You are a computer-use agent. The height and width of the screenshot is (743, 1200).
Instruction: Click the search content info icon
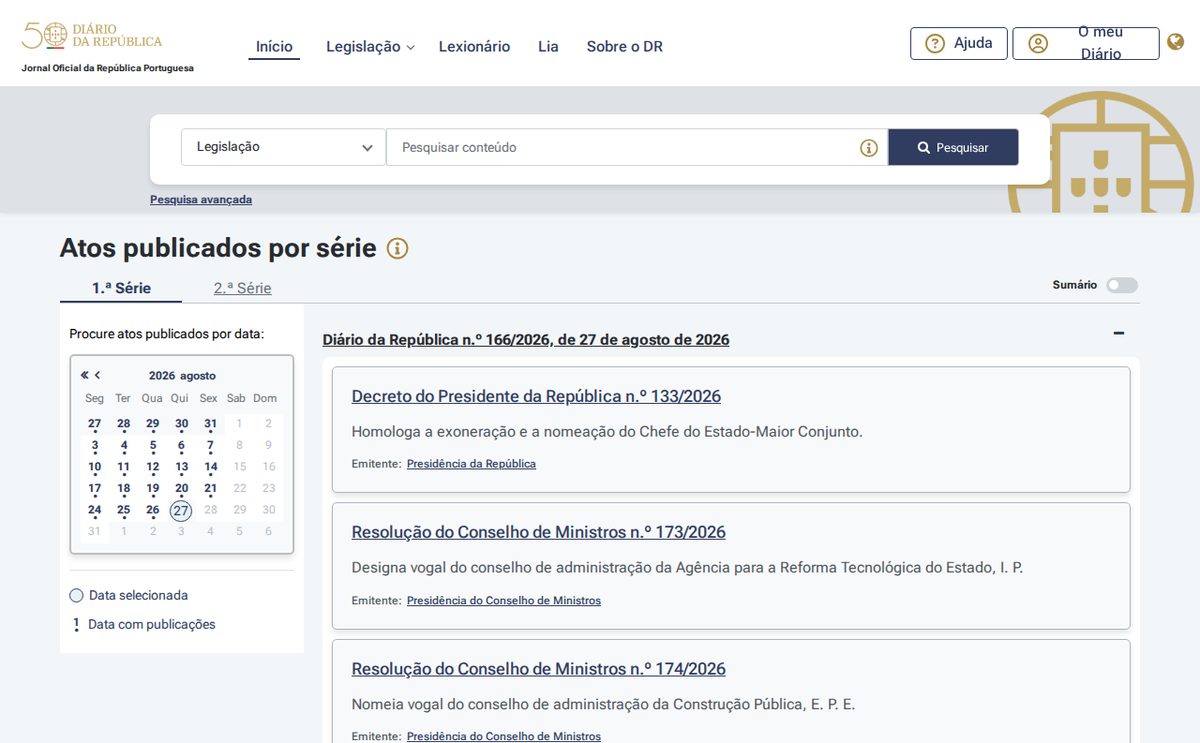point(869,148)
